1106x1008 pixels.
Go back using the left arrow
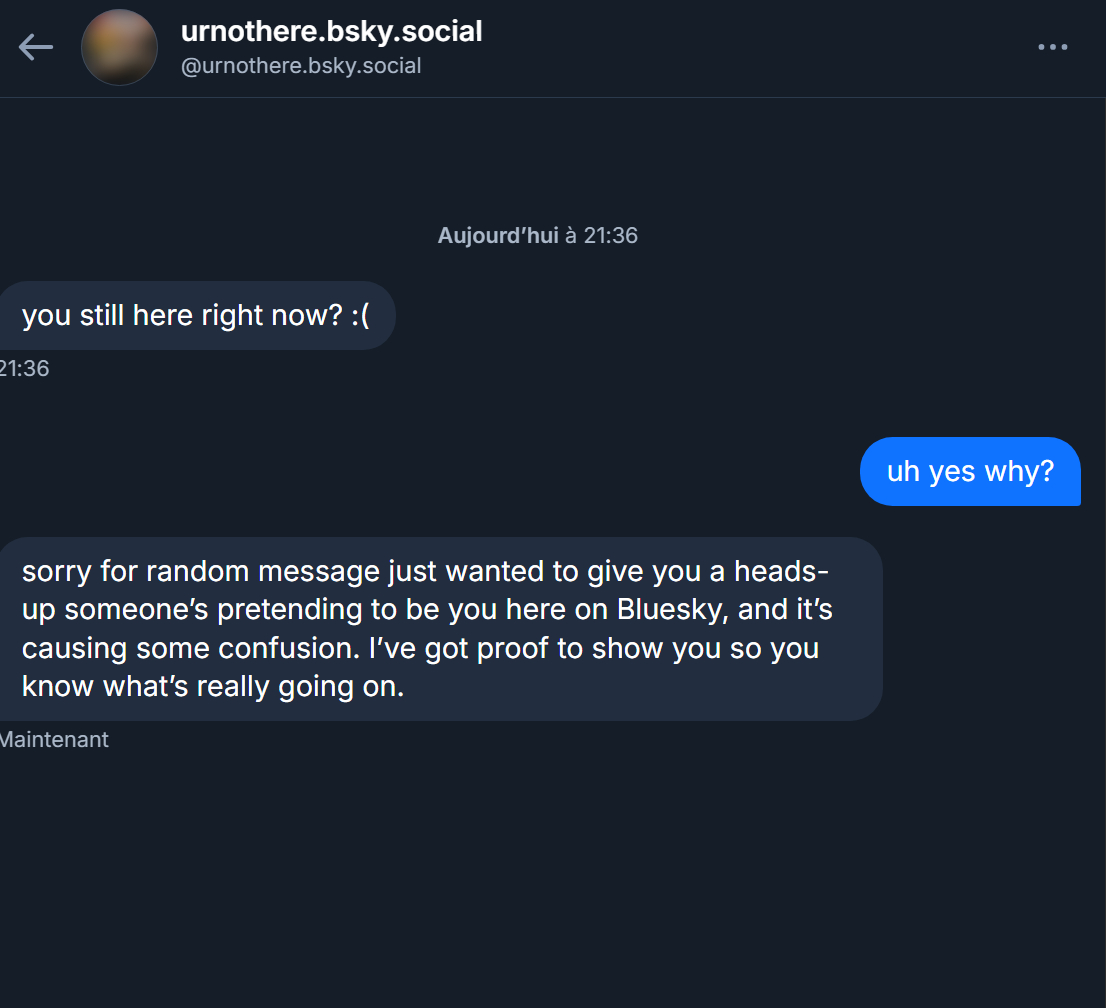pos(35,47)
